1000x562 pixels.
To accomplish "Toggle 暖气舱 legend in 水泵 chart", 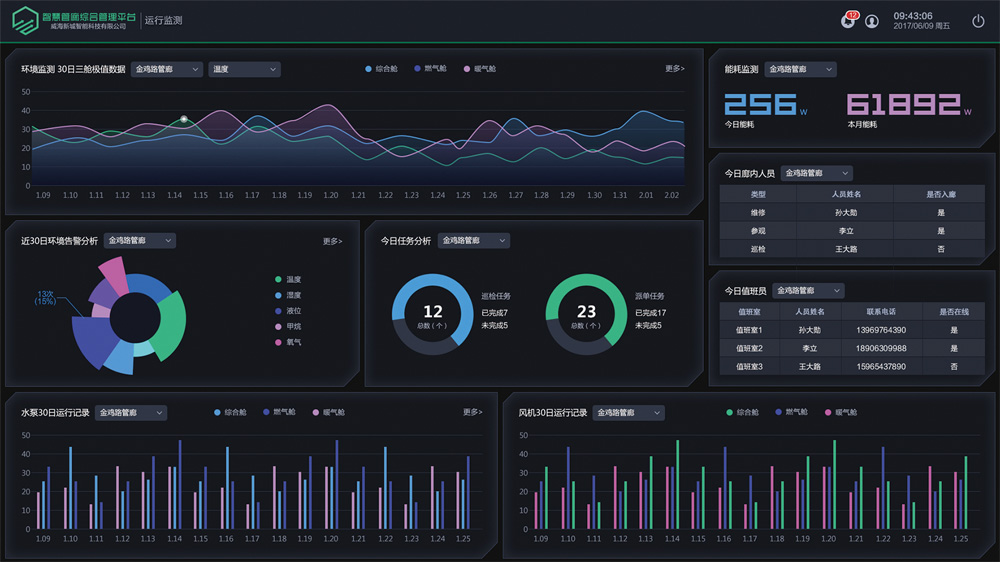I will click(328, 413).
